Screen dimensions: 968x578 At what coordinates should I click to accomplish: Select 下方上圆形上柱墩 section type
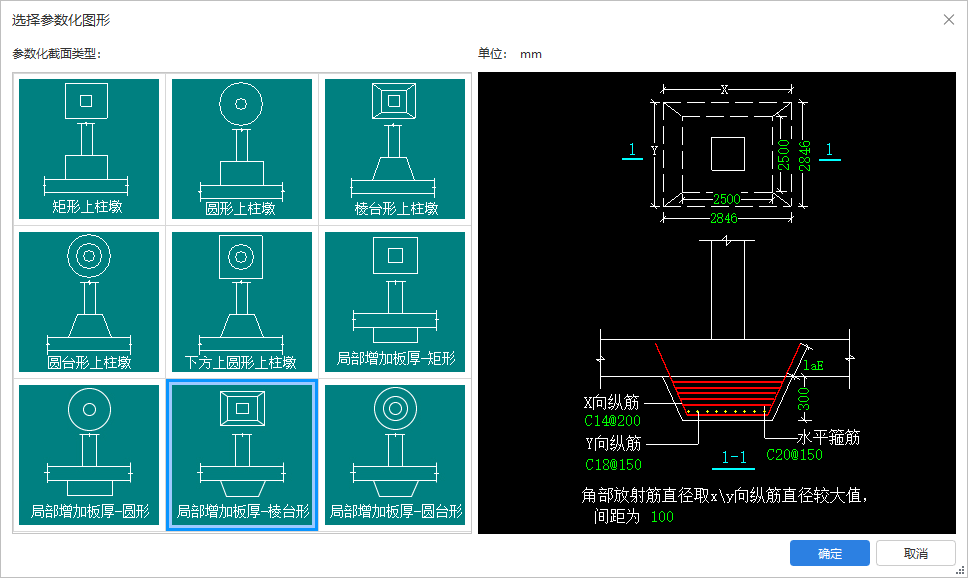pyautogui.click(x=242, y=302)
